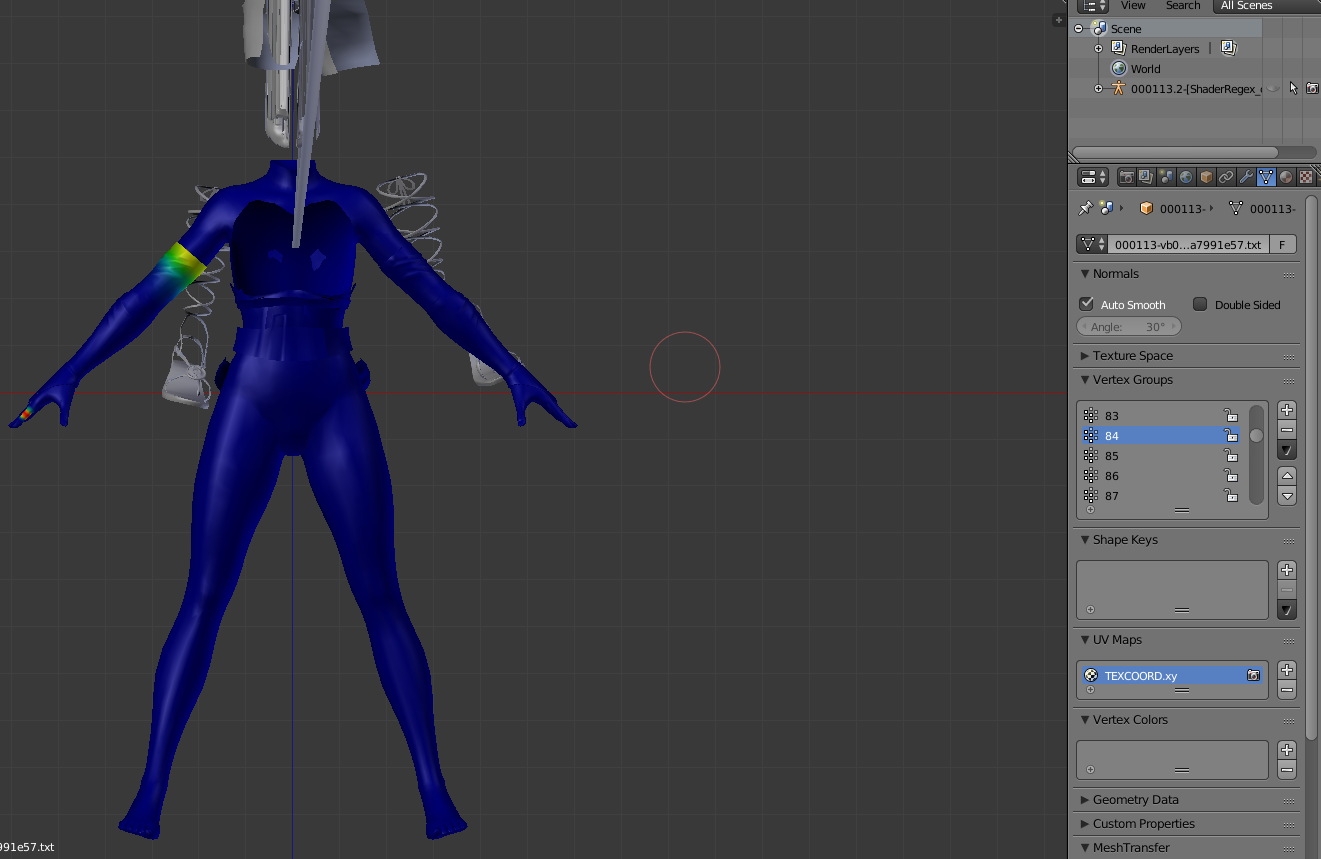Click the F fake user button
The height and width of the screenshot is (859, 1321).
[x=1282, y=244]
